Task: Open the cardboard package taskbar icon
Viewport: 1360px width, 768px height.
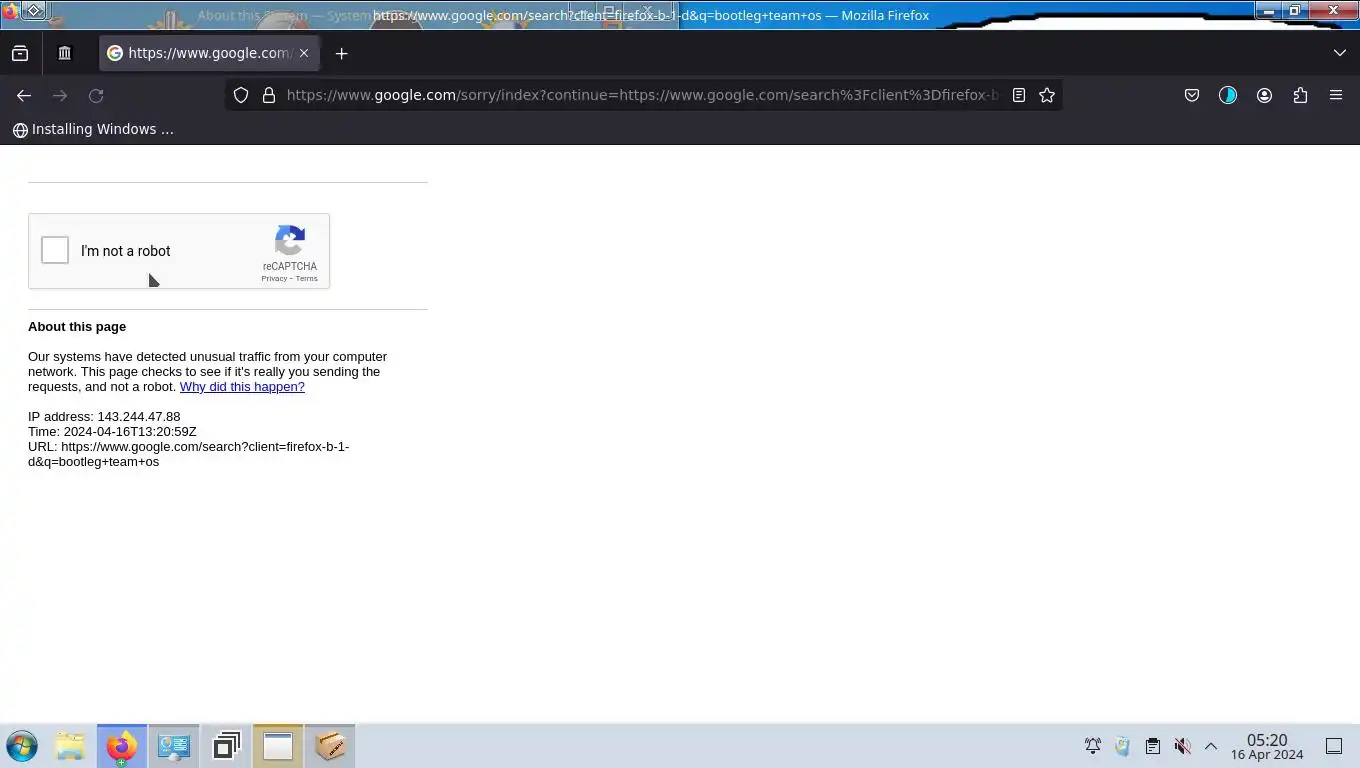Action: [x=330, y=746]
